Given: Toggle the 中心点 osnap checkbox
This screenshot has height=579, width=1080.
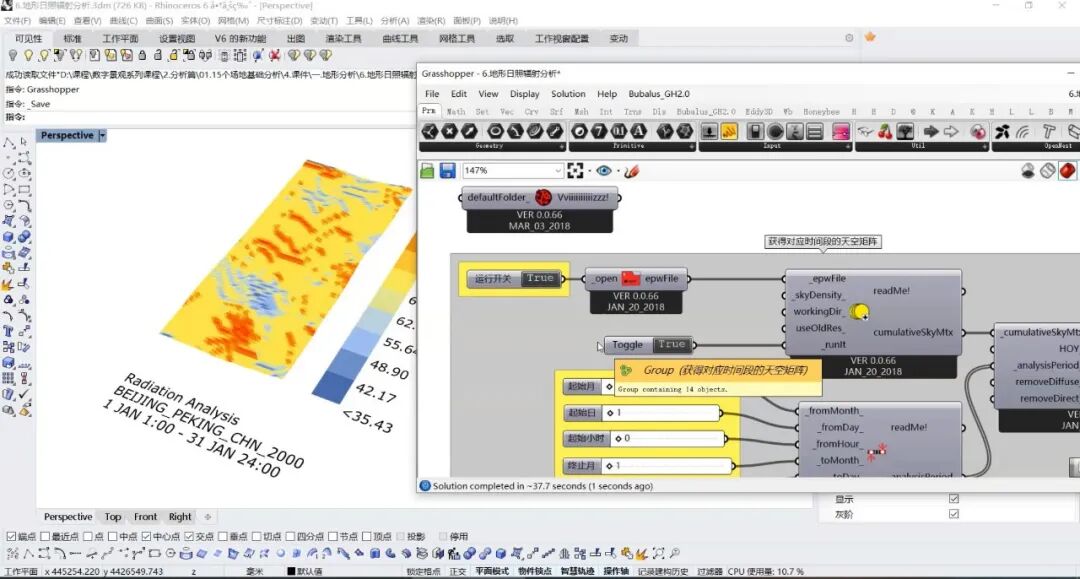Looking at the screenshot, I should pos(146,536).
